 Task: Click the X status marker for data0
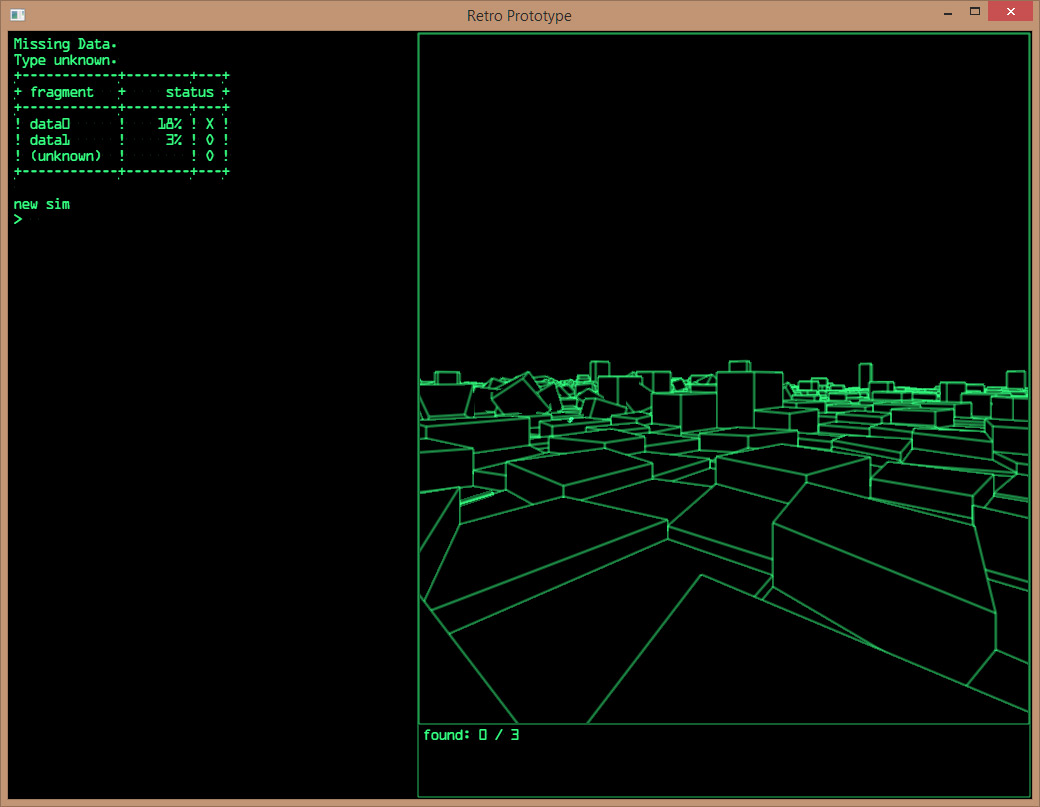pyautogui.click(x=210, y=124)
